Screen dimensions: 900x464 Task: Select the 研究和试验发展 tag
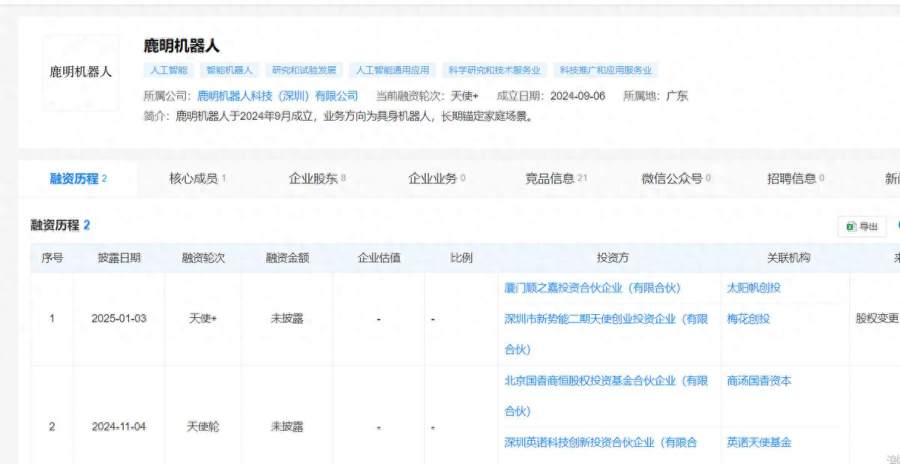pyautogui.click(x=303, y=71)
